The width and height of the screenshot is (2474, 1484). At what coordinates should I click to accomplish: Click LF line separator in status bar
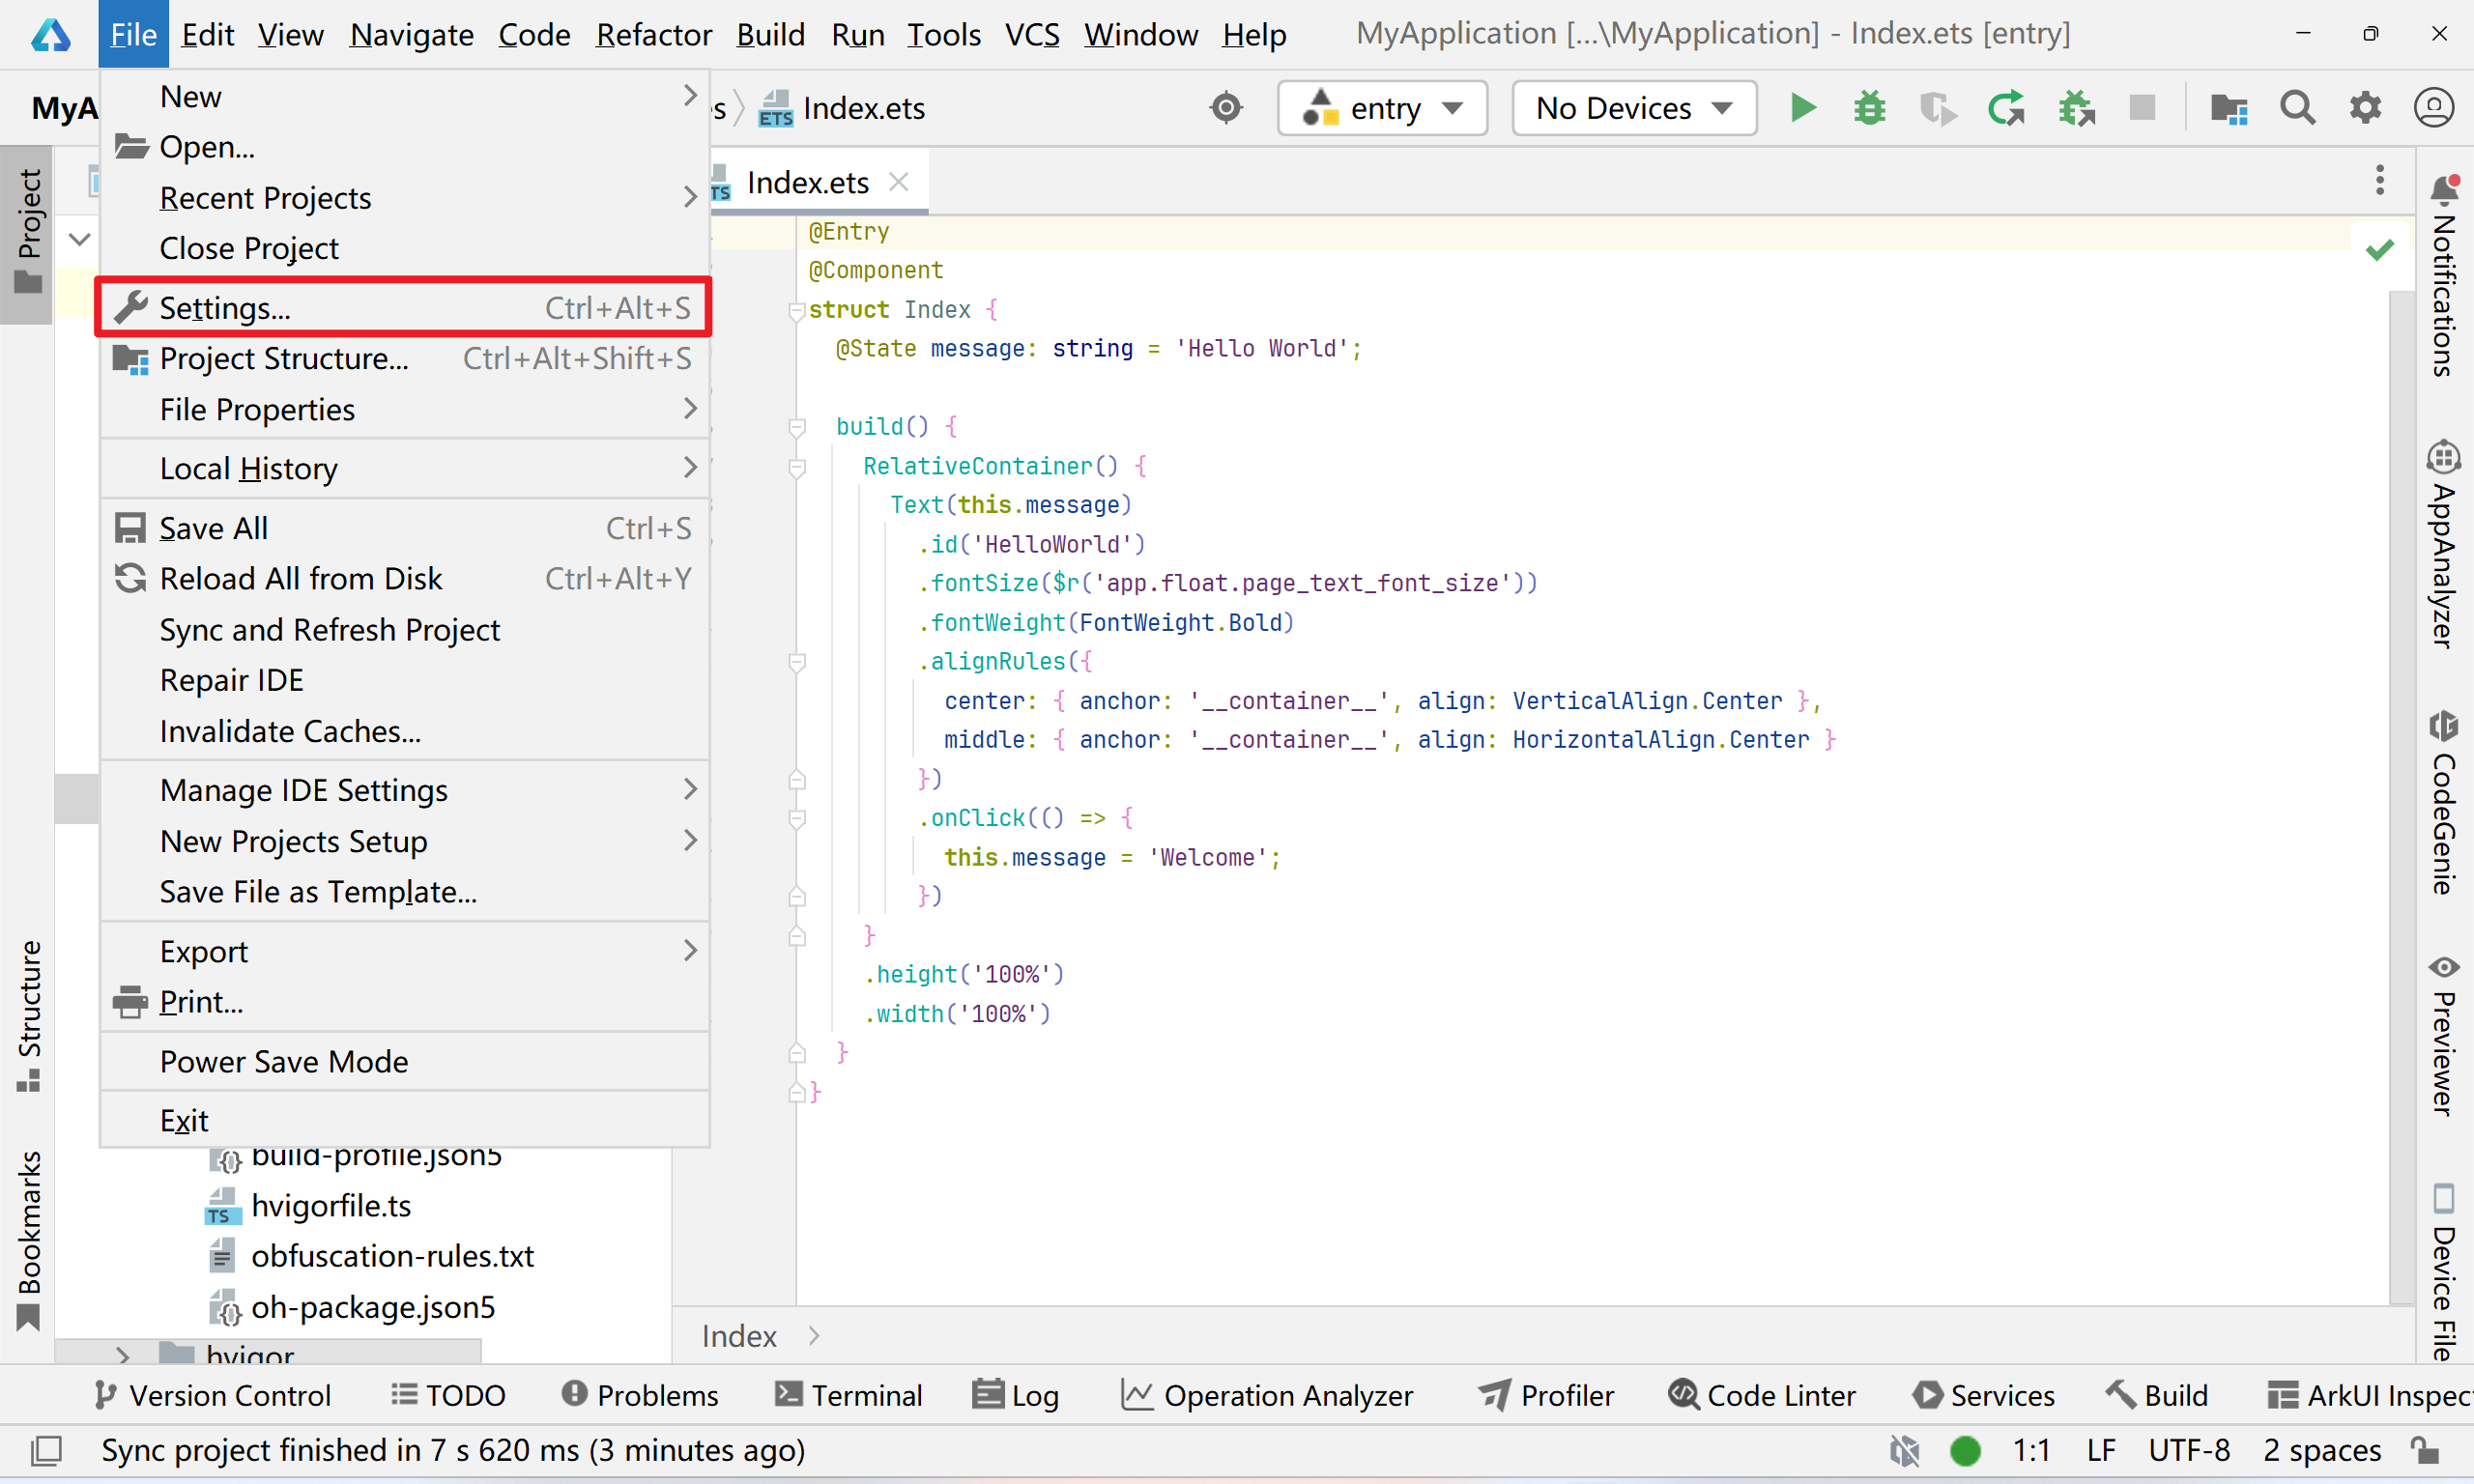pos(2101,1450)
